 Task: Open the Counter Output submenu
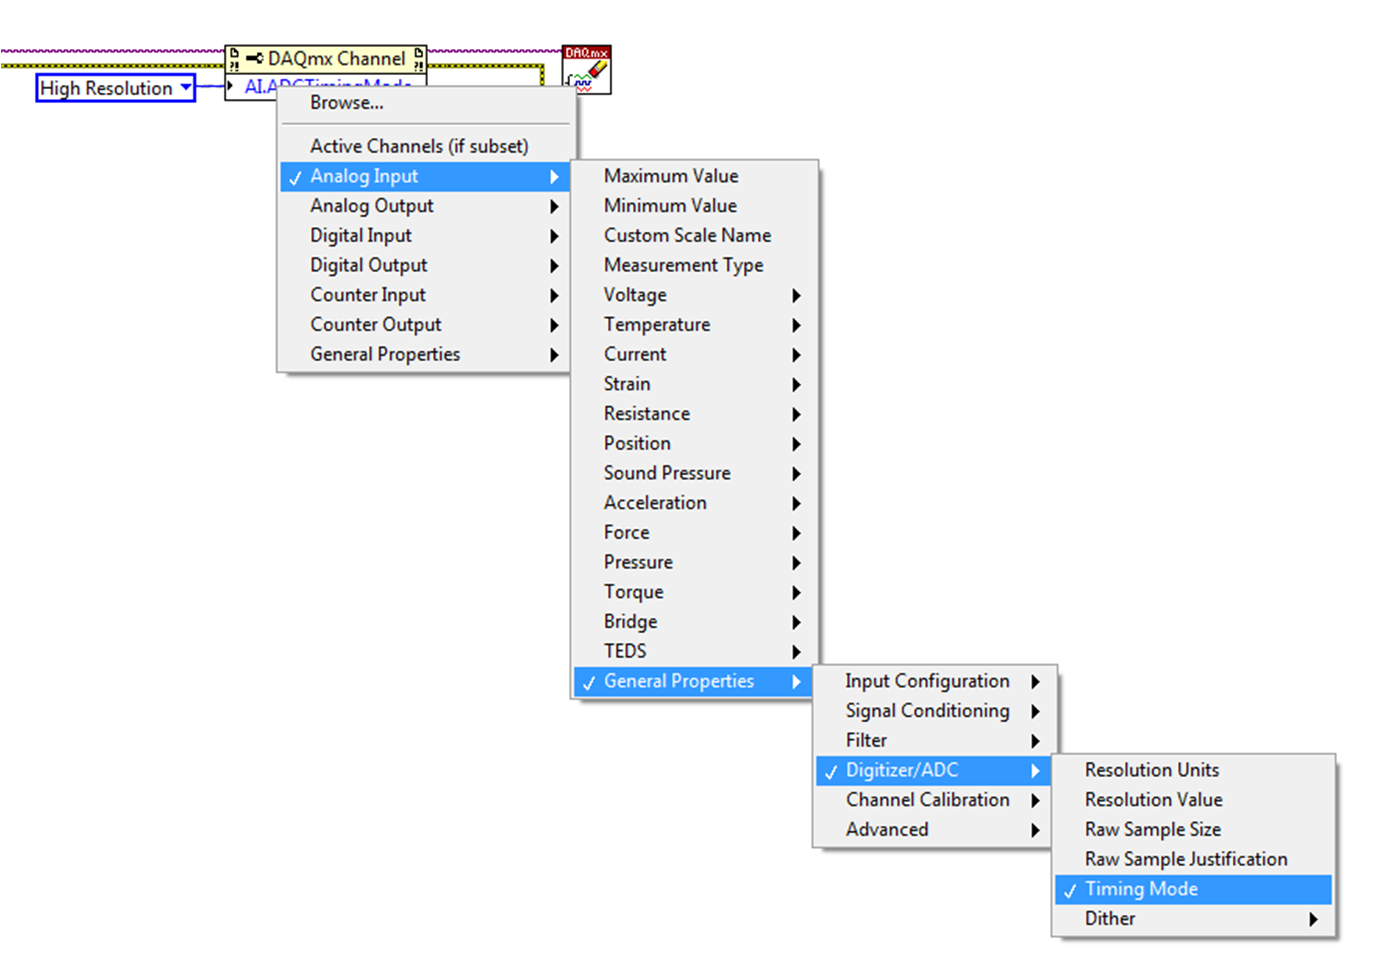point(425,325)
